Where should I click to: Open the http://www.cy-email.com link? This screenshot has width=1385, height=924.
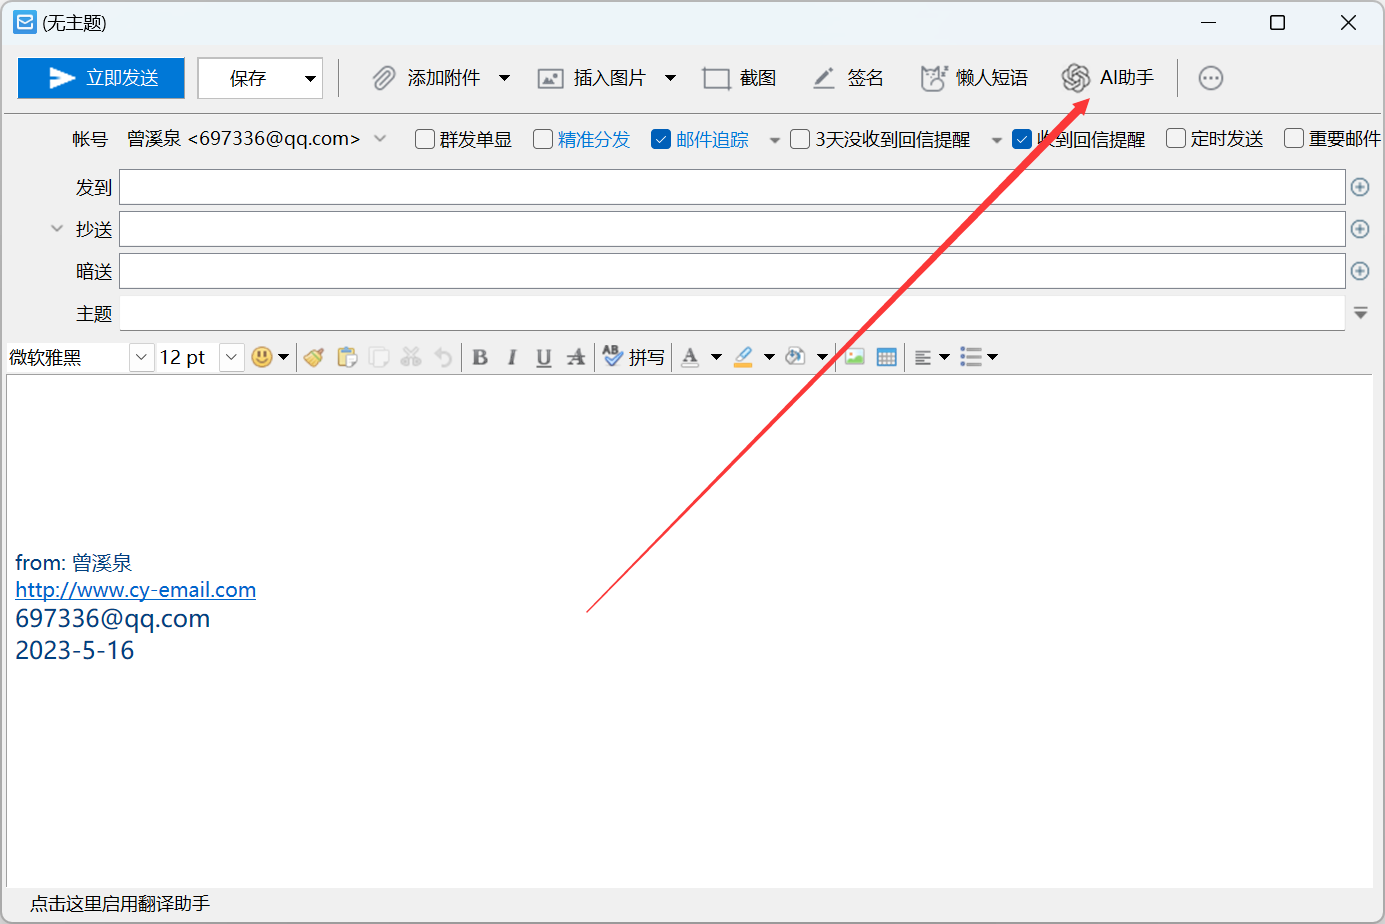[x=136, y=590]
